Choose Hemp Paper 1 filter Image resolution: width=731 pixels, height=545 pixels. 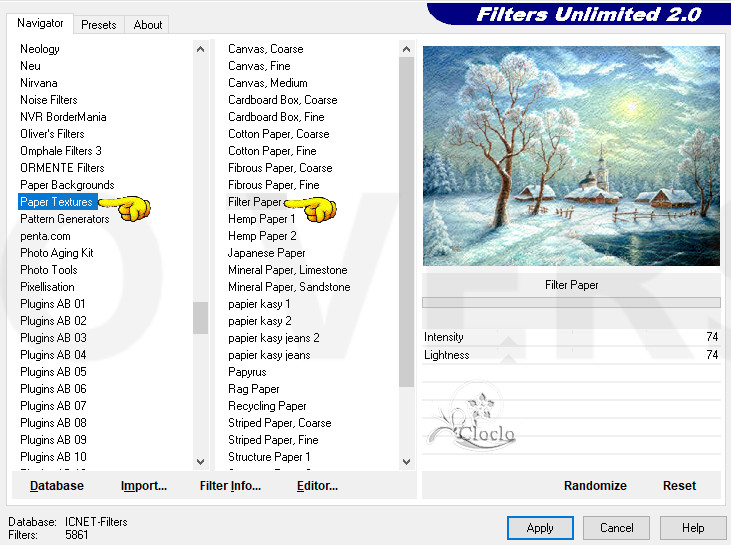[x=262, y=219]
